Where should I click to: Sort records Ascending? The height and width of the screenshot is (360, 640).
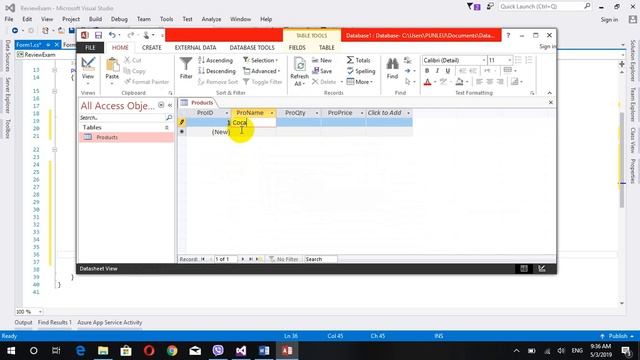(216, 60)
